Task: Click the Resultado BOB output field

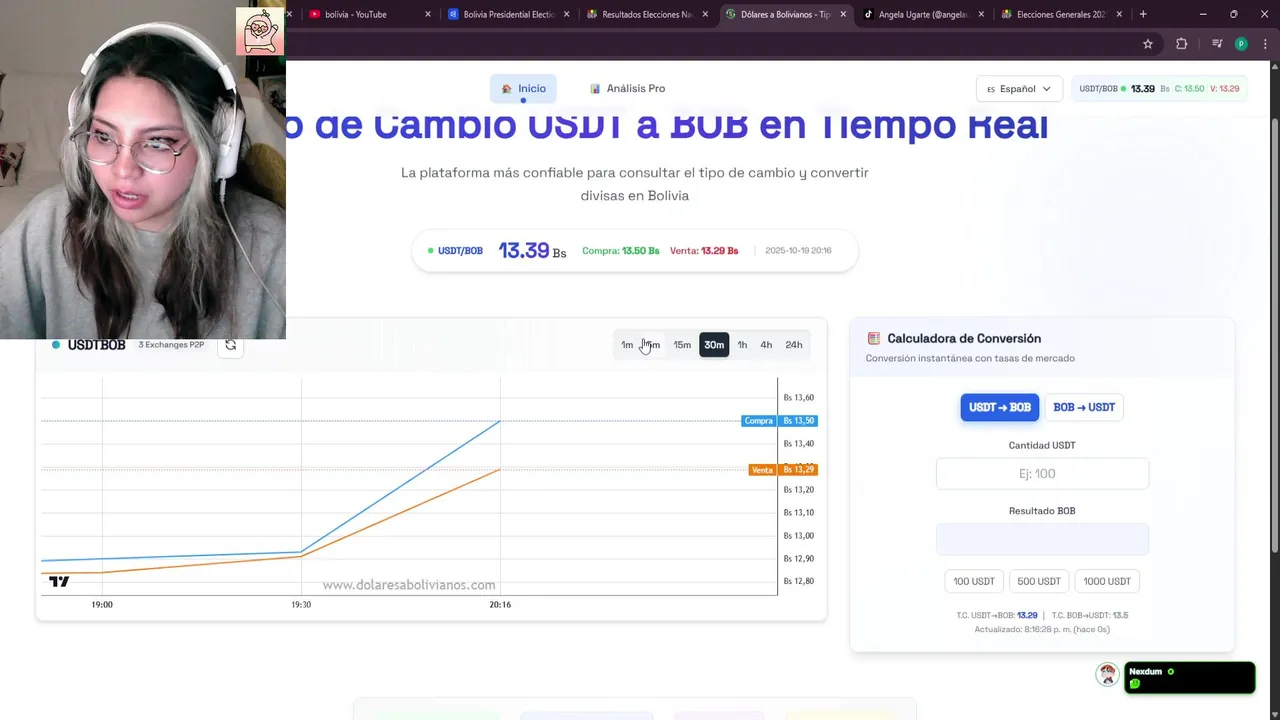Action: 1042,539
